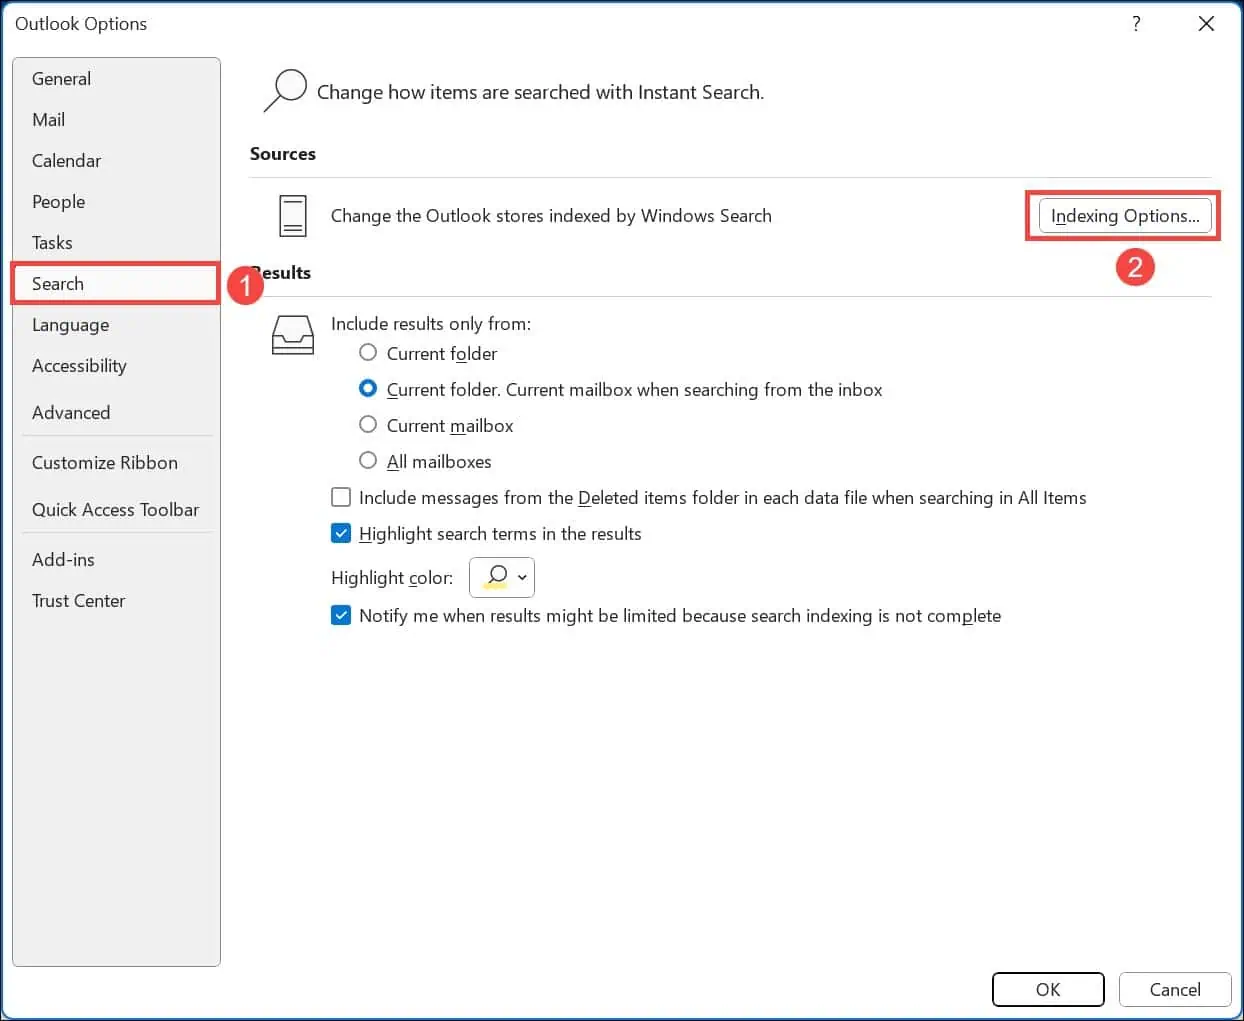
Task: Open the Calendar options category
Action: click(116, 161)
